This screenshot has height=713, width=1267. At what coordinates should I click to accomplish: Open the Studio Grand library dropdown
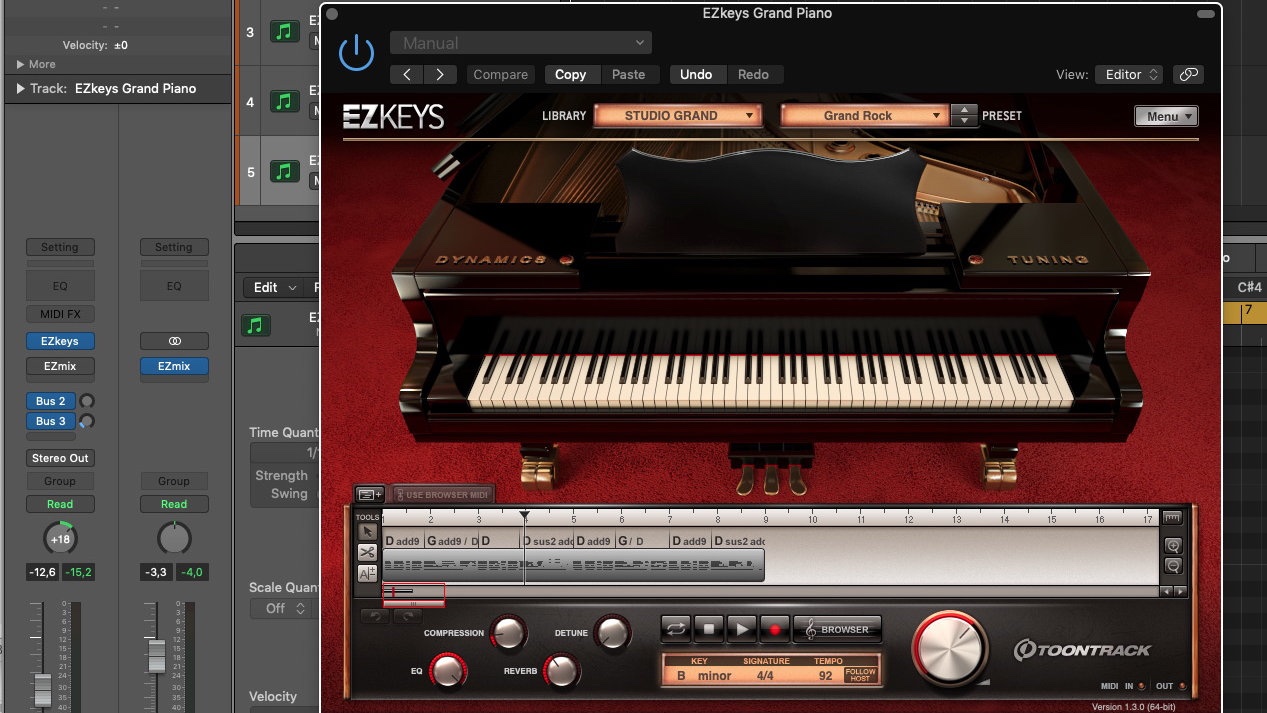point(677,116)
